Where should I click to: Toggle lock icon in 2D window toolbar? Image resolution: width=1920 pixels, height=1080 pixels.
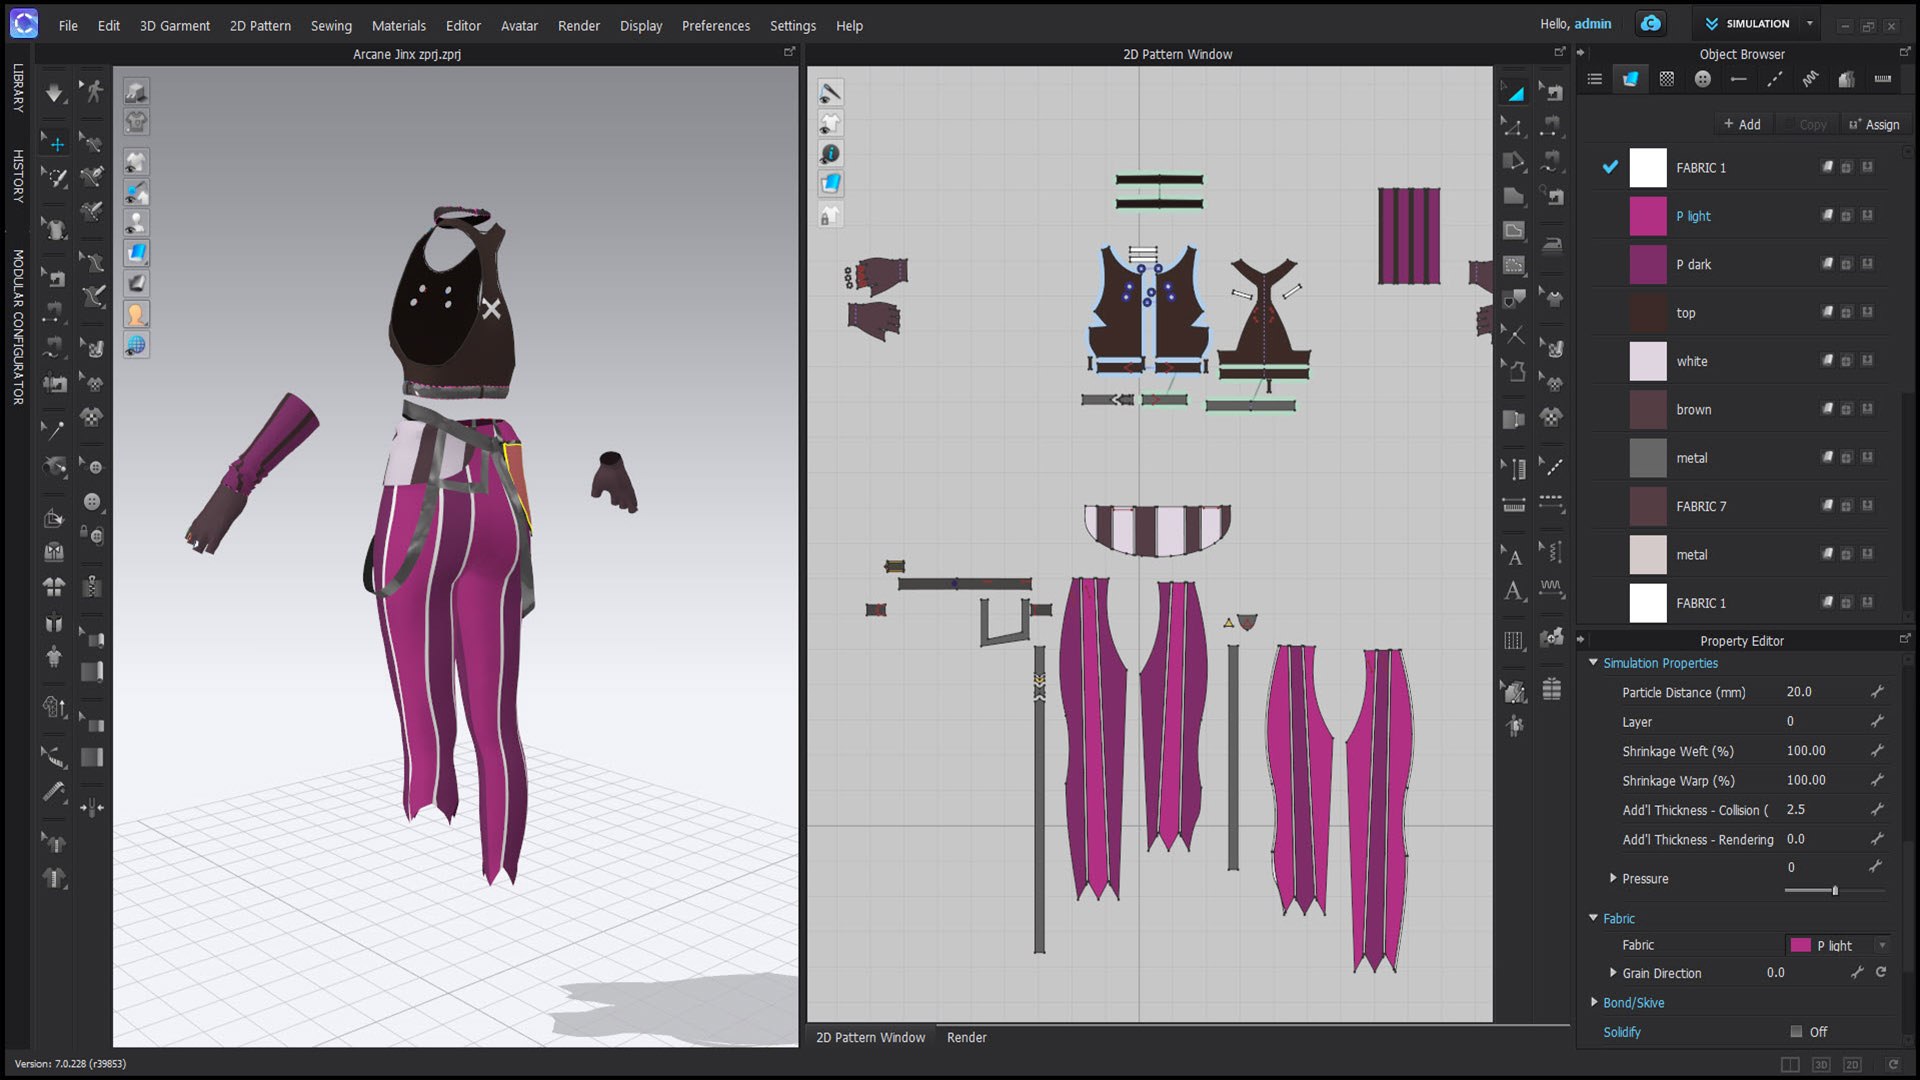[830, 215]
